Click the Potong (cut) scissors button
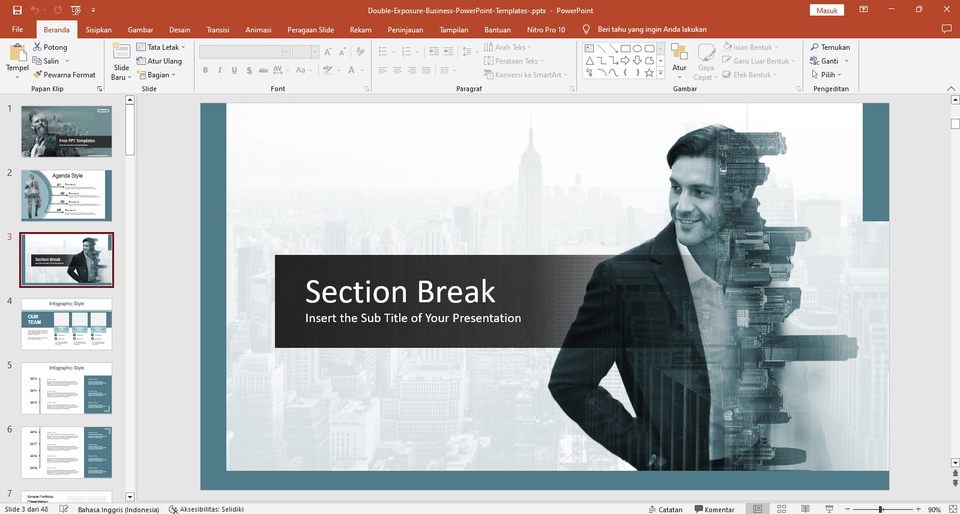Screen dimensions: 960x514 pyautogui.click(x=50, y=47)
